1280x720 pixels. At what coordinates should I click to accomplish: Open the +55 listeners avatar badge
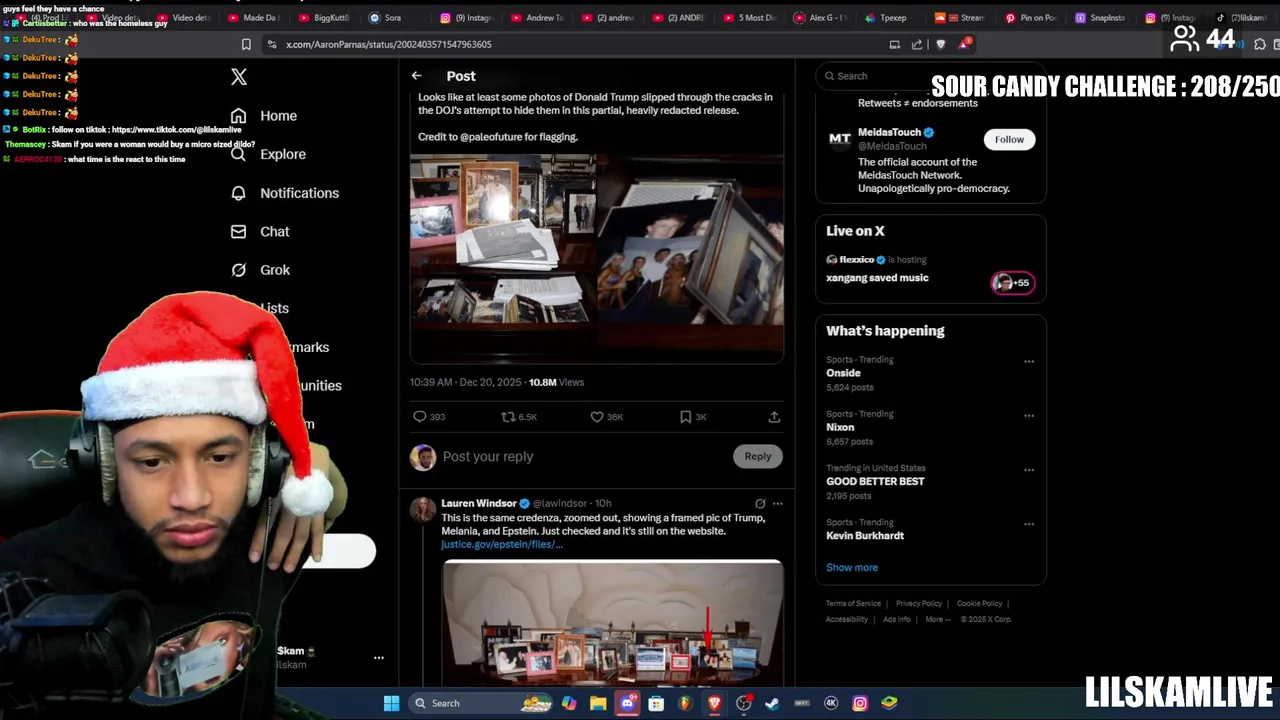(1012, 283)
